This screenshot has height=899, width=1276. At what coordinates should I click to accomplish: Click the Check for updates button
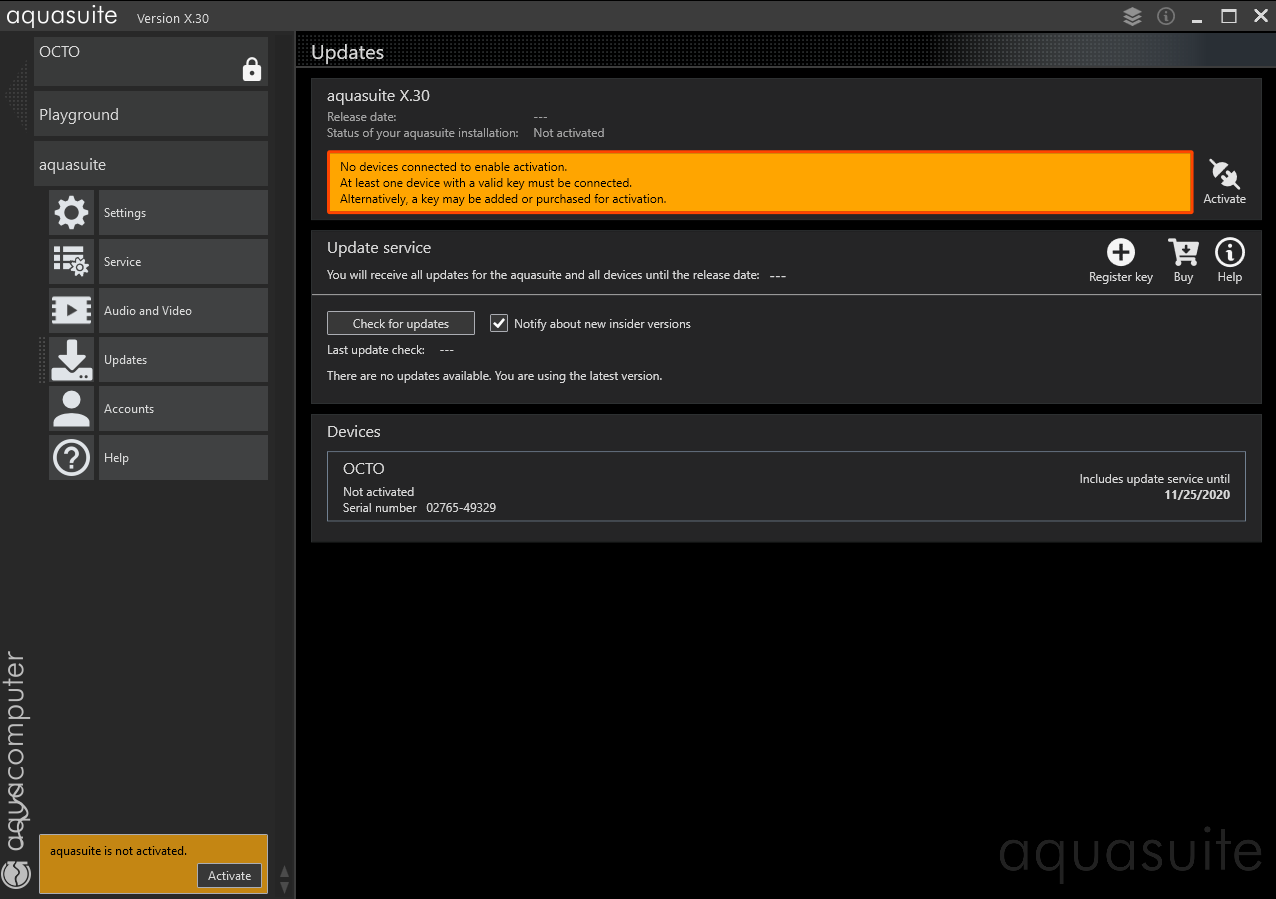tap(401, 323)
